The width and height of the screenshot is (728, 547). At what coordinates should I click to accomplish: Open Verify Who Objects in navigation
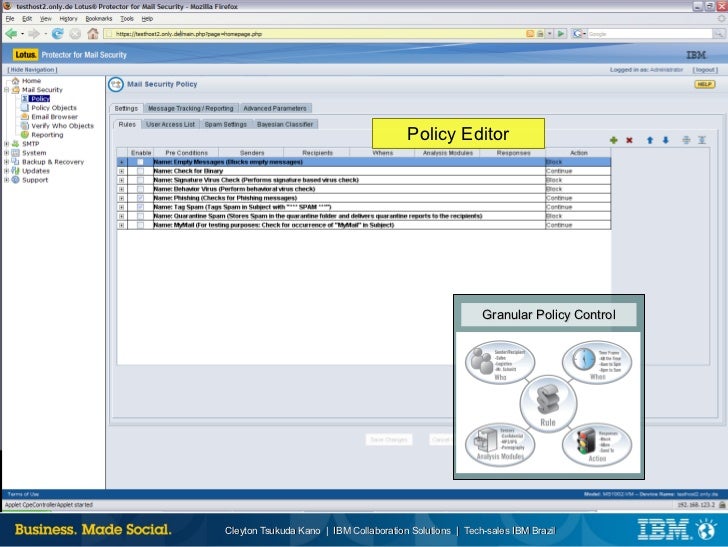(x=62, y=125)
